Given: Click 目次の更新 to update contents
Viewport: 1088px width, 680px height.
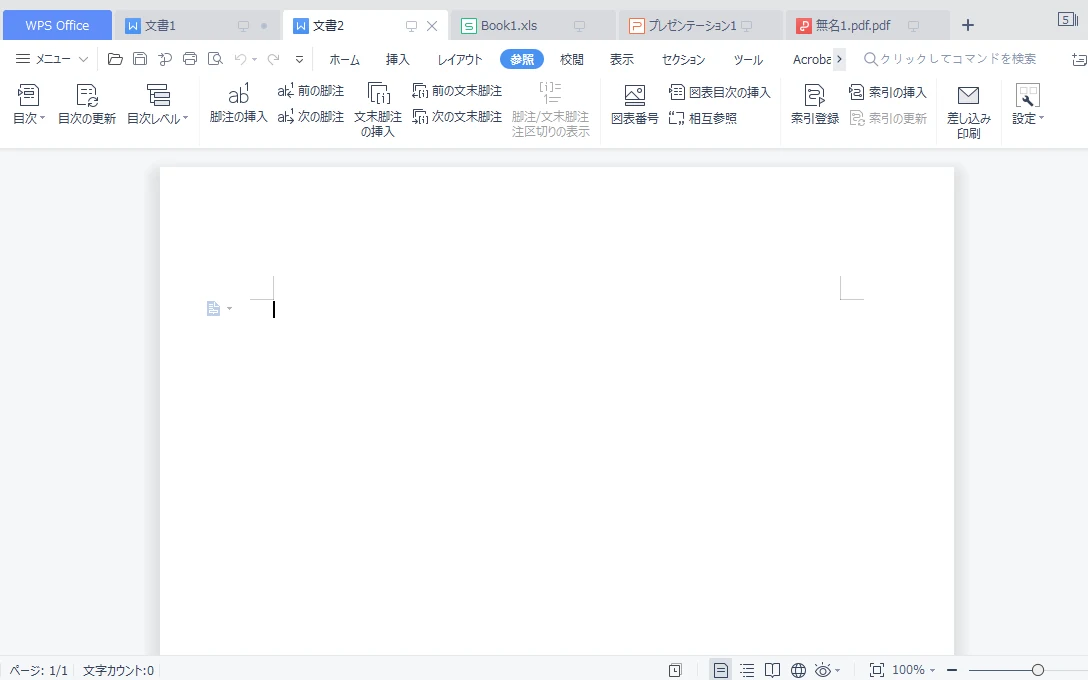Looking at the screenshot, I should click(x=87, y=104).
